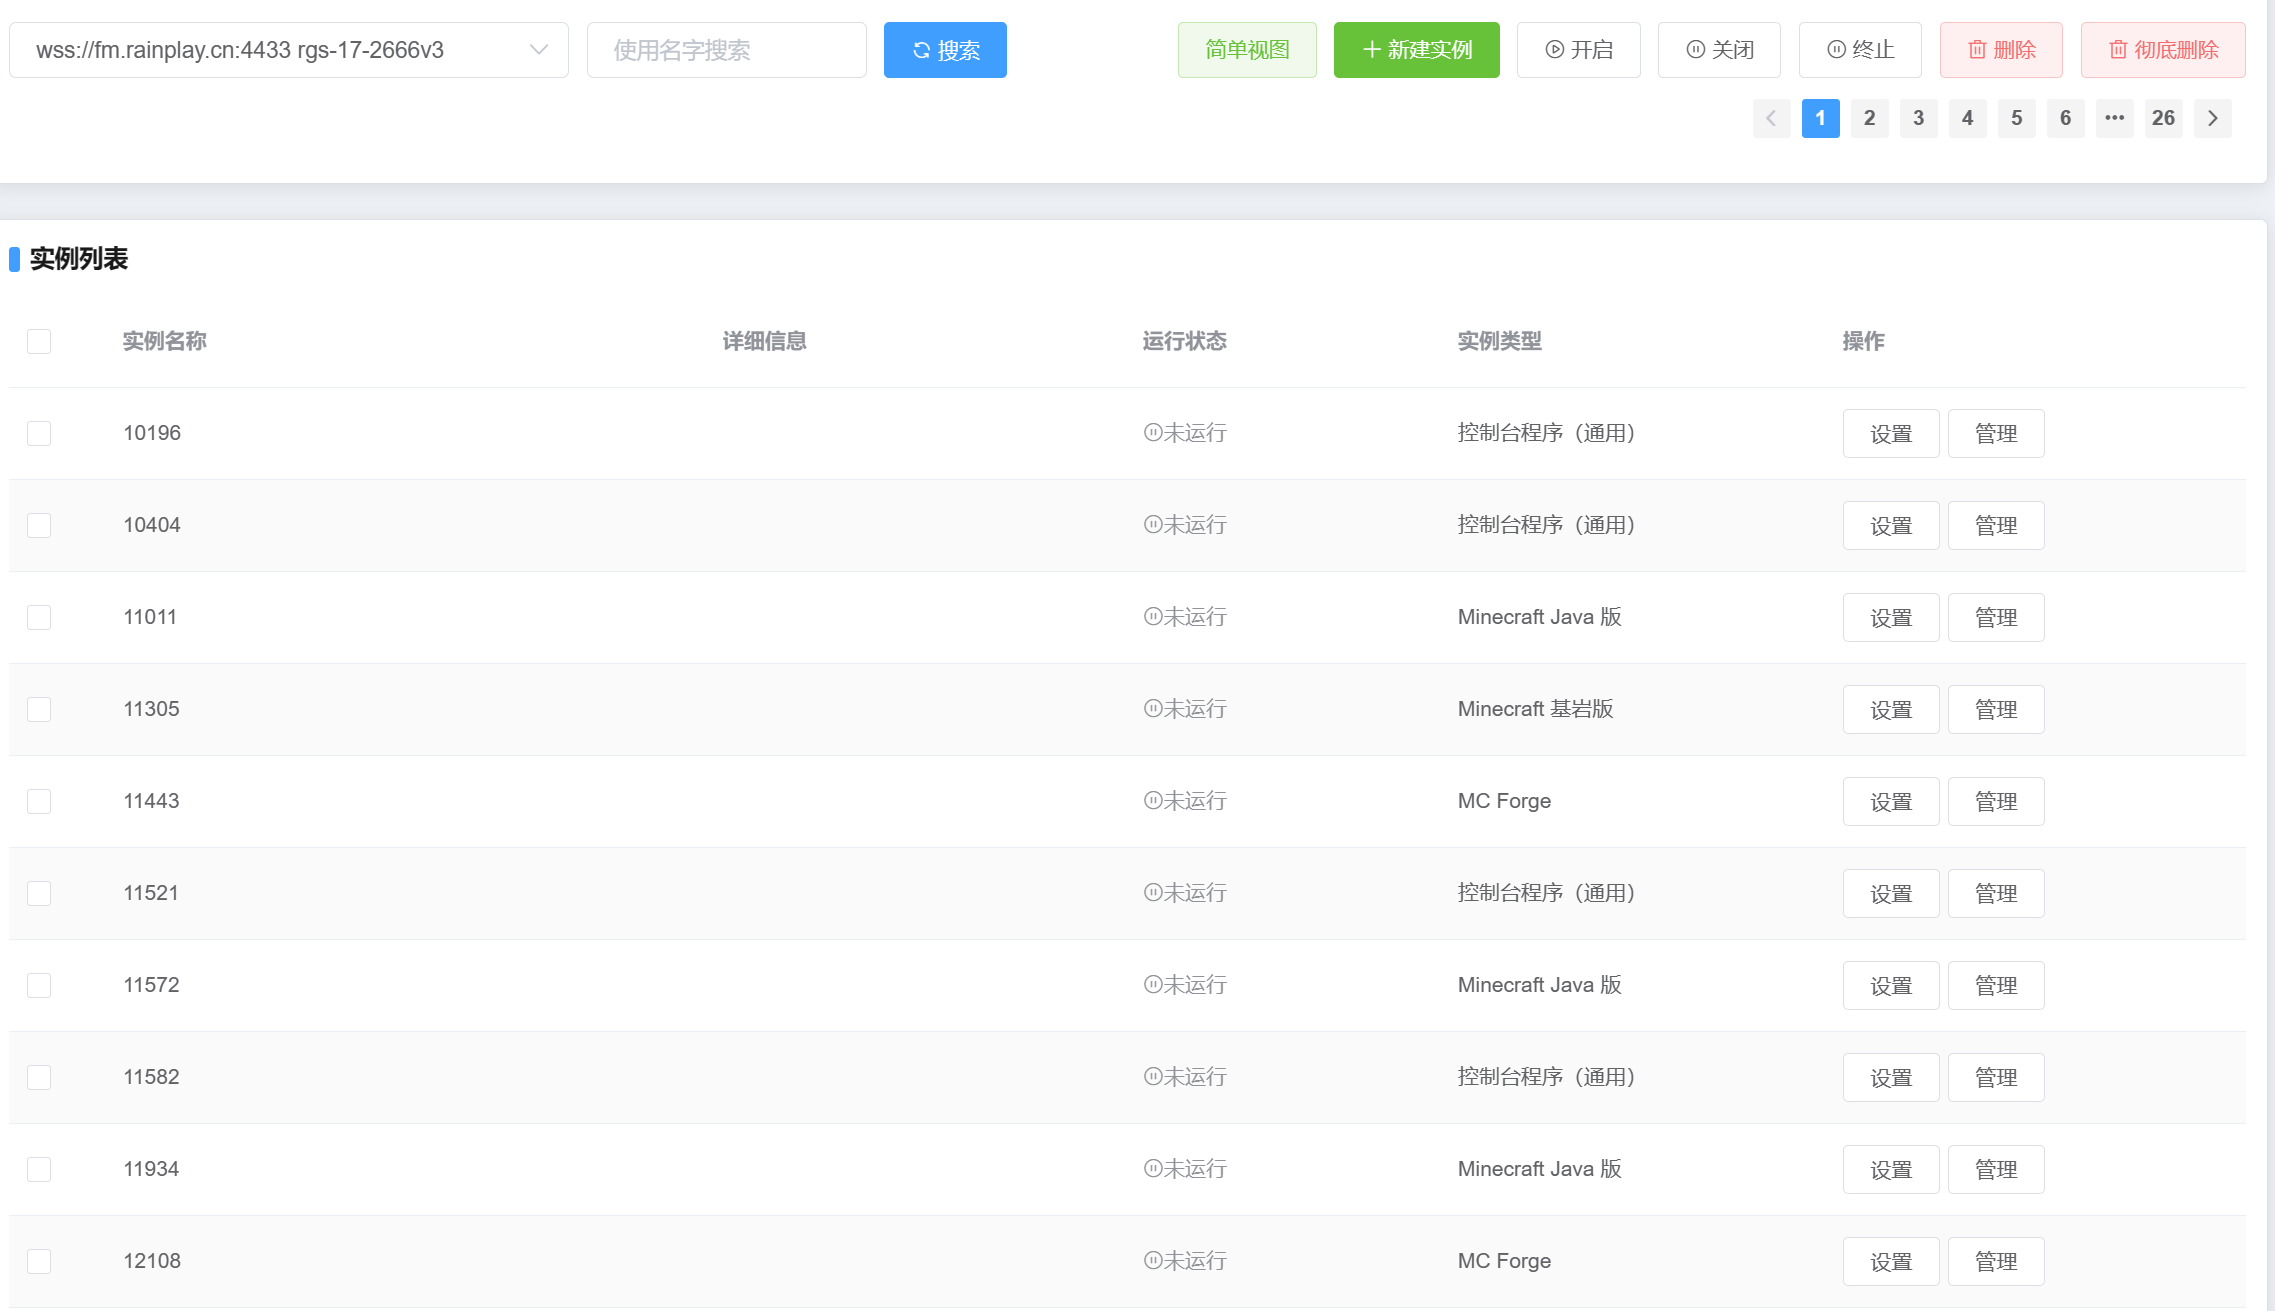Click the refresh icon on the 搜索 button
This screenshot has width=2275, height=1311.
click(x=921, y=49)
